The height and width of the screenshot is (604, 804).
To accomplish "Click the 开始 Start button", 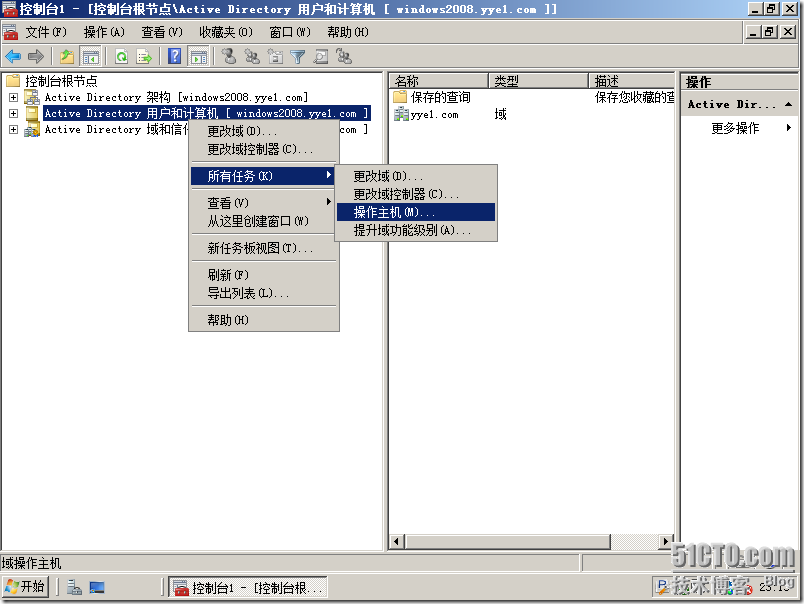I will coord(26,587).
